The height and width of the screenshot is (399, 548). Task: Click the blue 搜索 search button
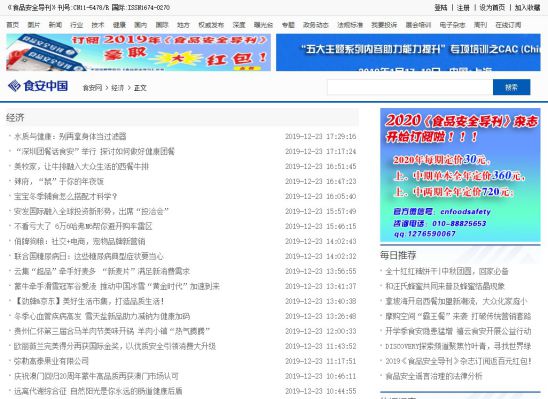511,87
